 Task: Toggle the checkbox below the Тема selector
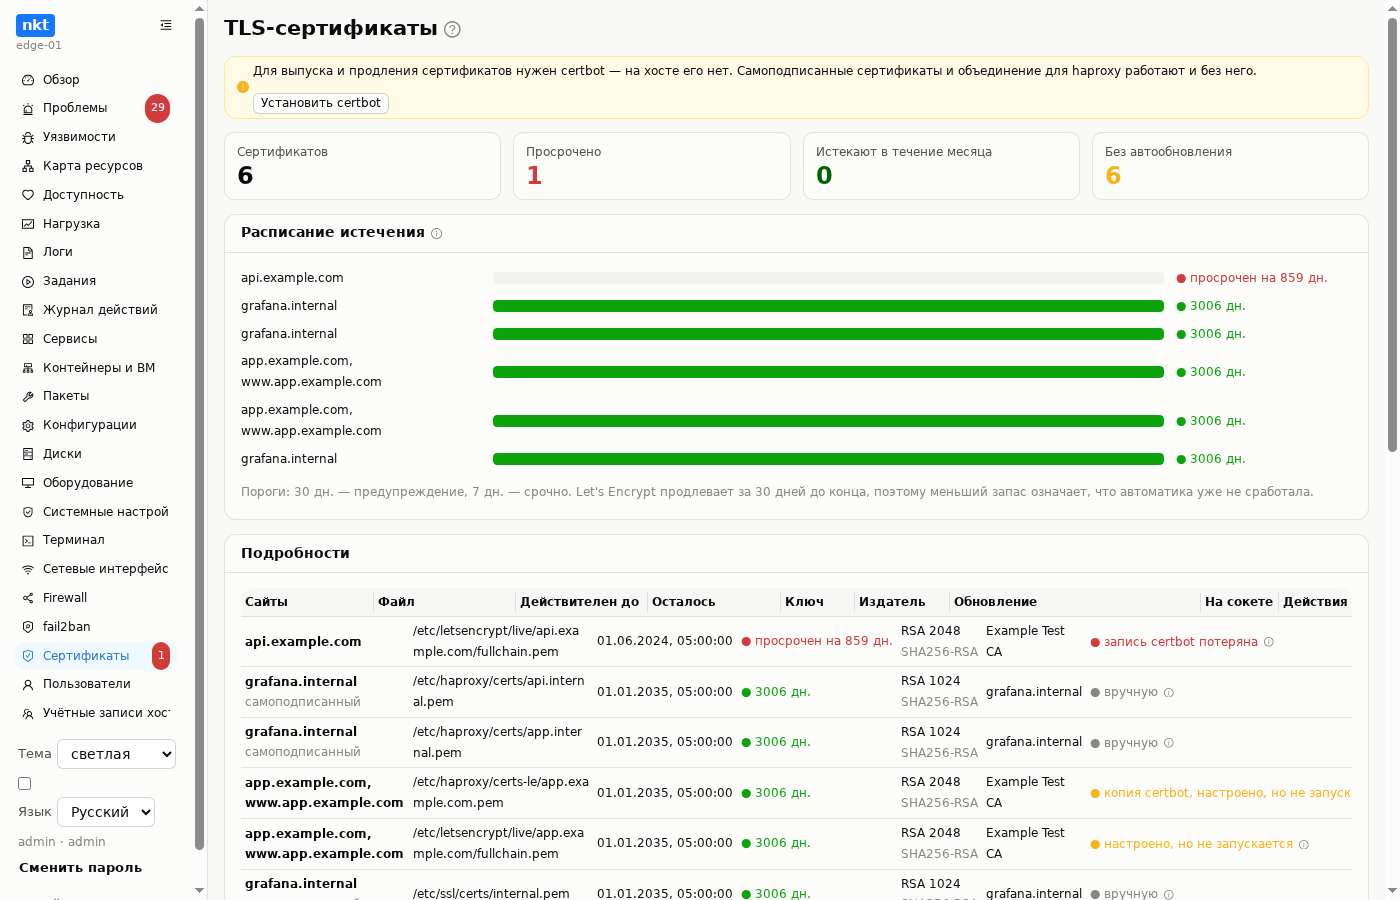tap(25, 784)
